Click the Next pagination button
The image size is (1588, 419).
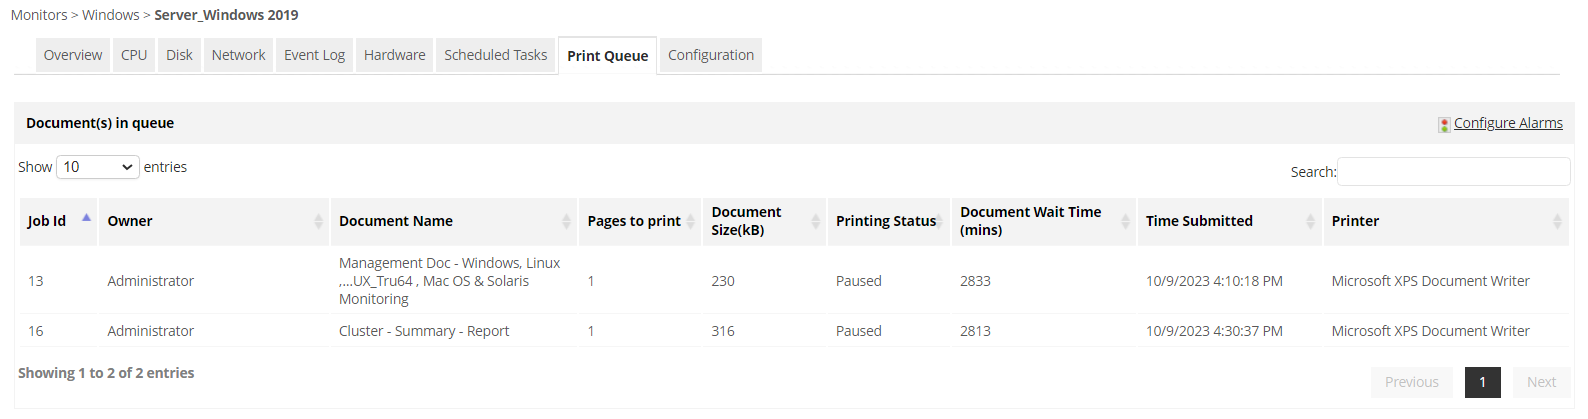[x=1541, y=382]
